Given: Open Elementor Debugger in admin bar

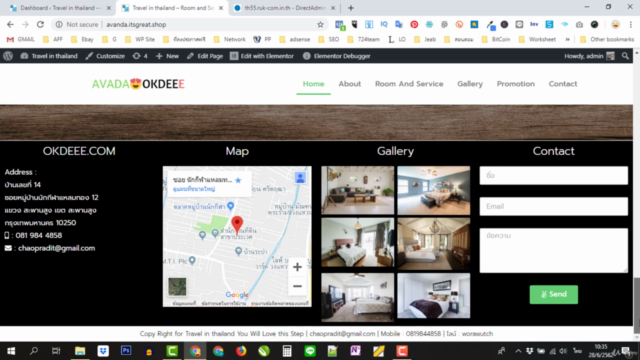Looking at the screenshot, I should (337, 56).
